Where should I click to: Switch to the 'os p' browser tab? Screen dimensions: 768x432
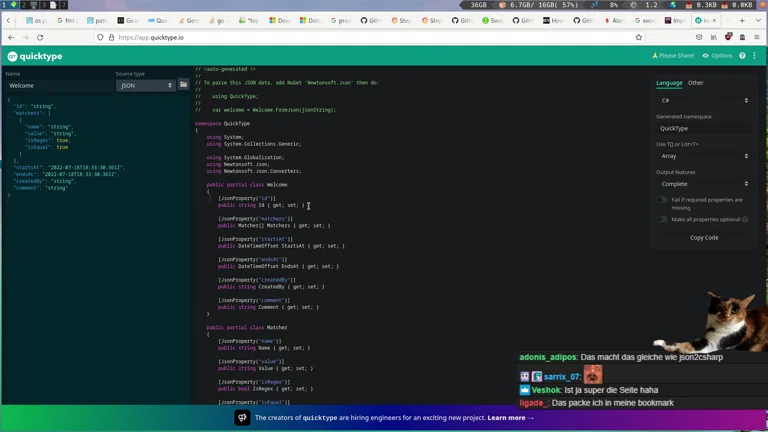tap(37, 21)
